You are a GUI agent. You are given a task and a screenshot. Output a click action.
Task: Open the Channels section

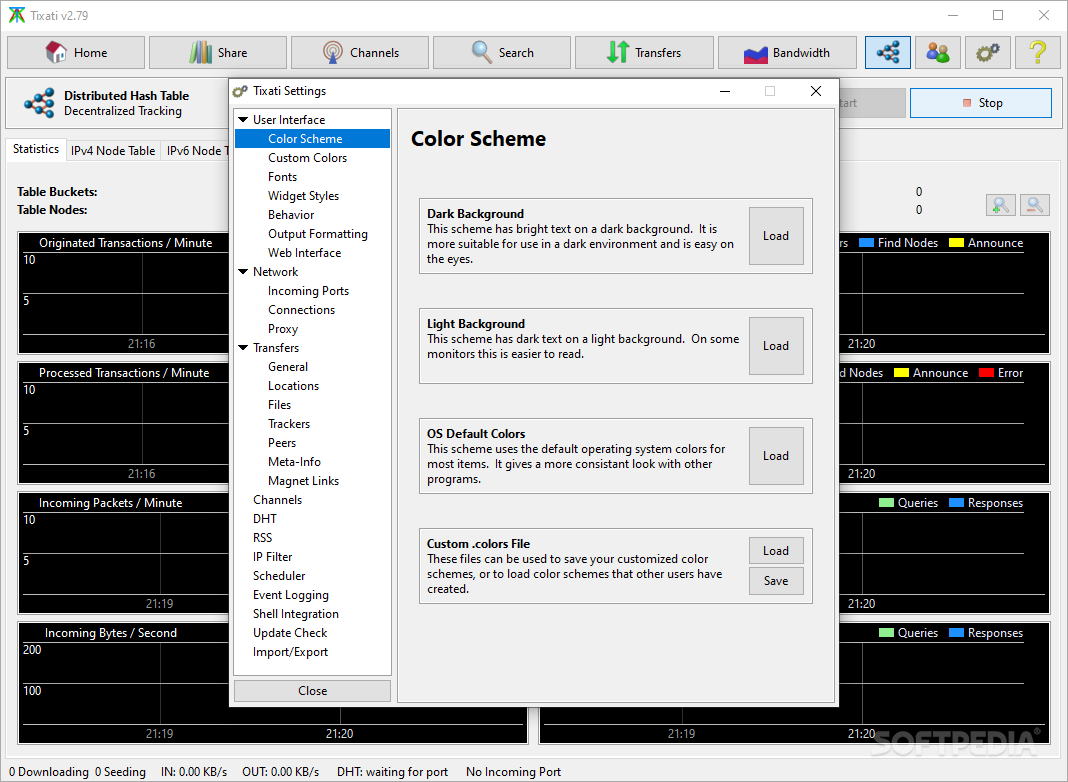pos(360,52)
